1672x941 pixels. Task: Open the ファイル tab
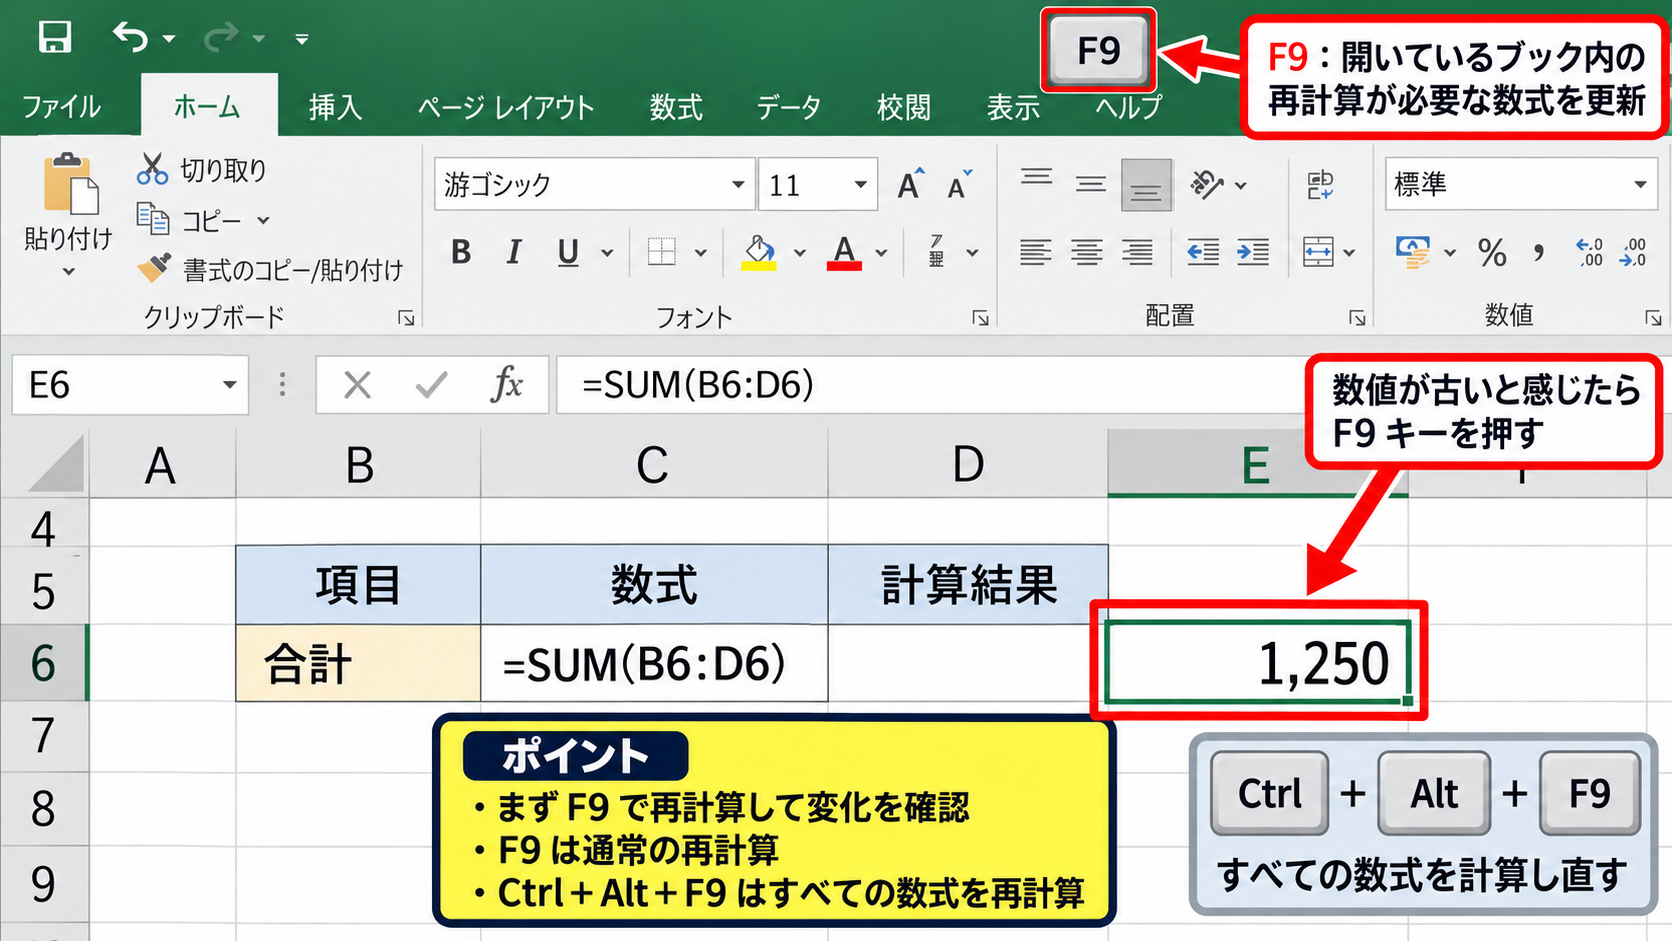tap(61, 107)
